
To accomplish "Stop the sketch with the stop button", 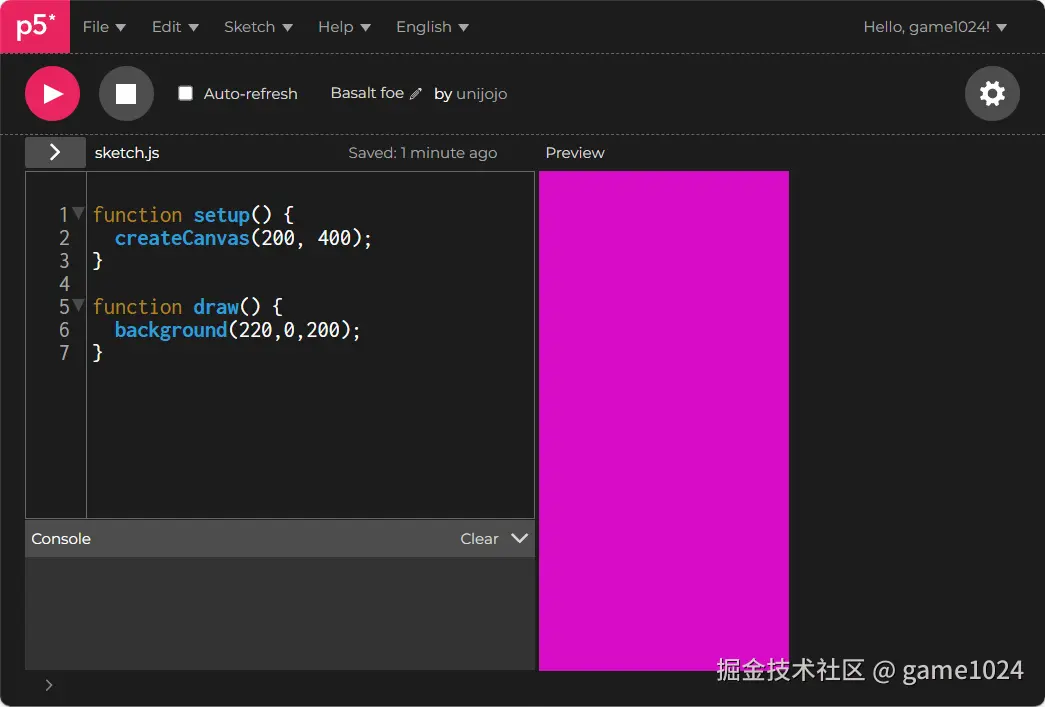I will (x=126, y=93).
